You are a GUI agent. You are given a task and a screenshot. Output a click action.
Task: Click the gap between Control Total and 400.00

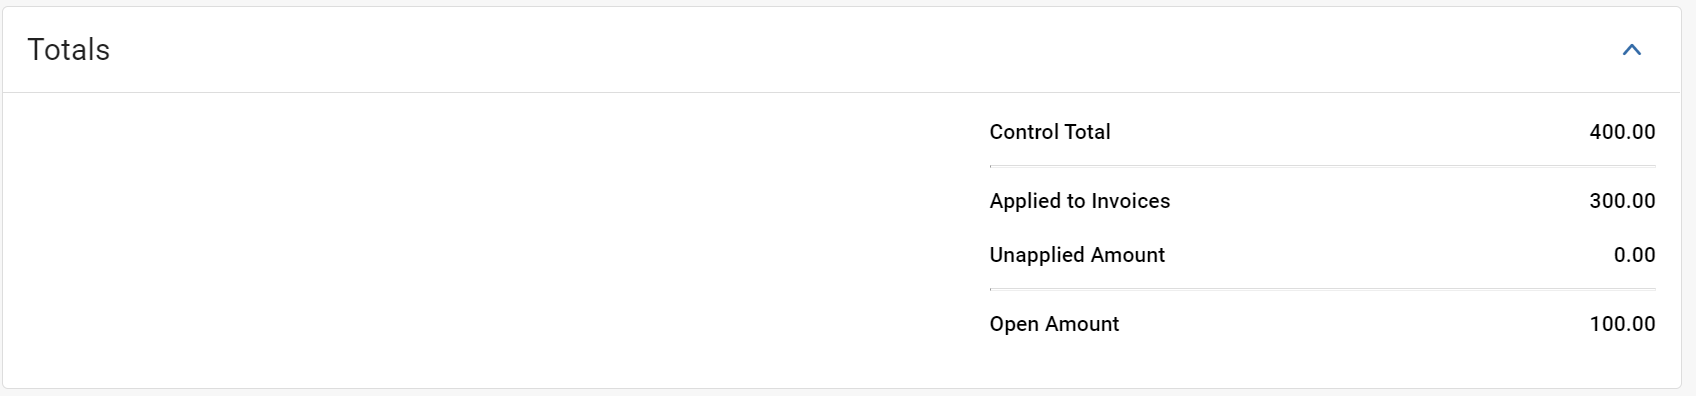[x=1350, y=132]
